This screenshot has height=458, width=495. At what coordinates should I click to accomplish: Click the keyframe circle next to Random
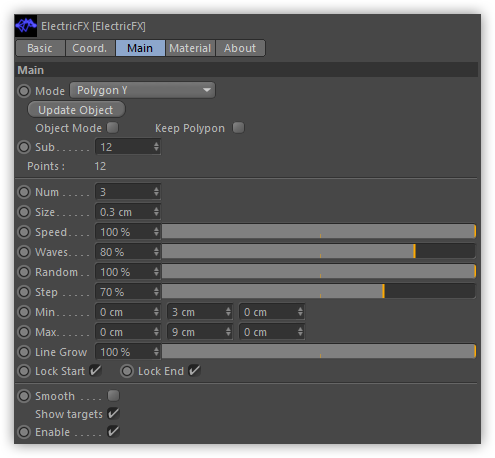pos(24,272)
